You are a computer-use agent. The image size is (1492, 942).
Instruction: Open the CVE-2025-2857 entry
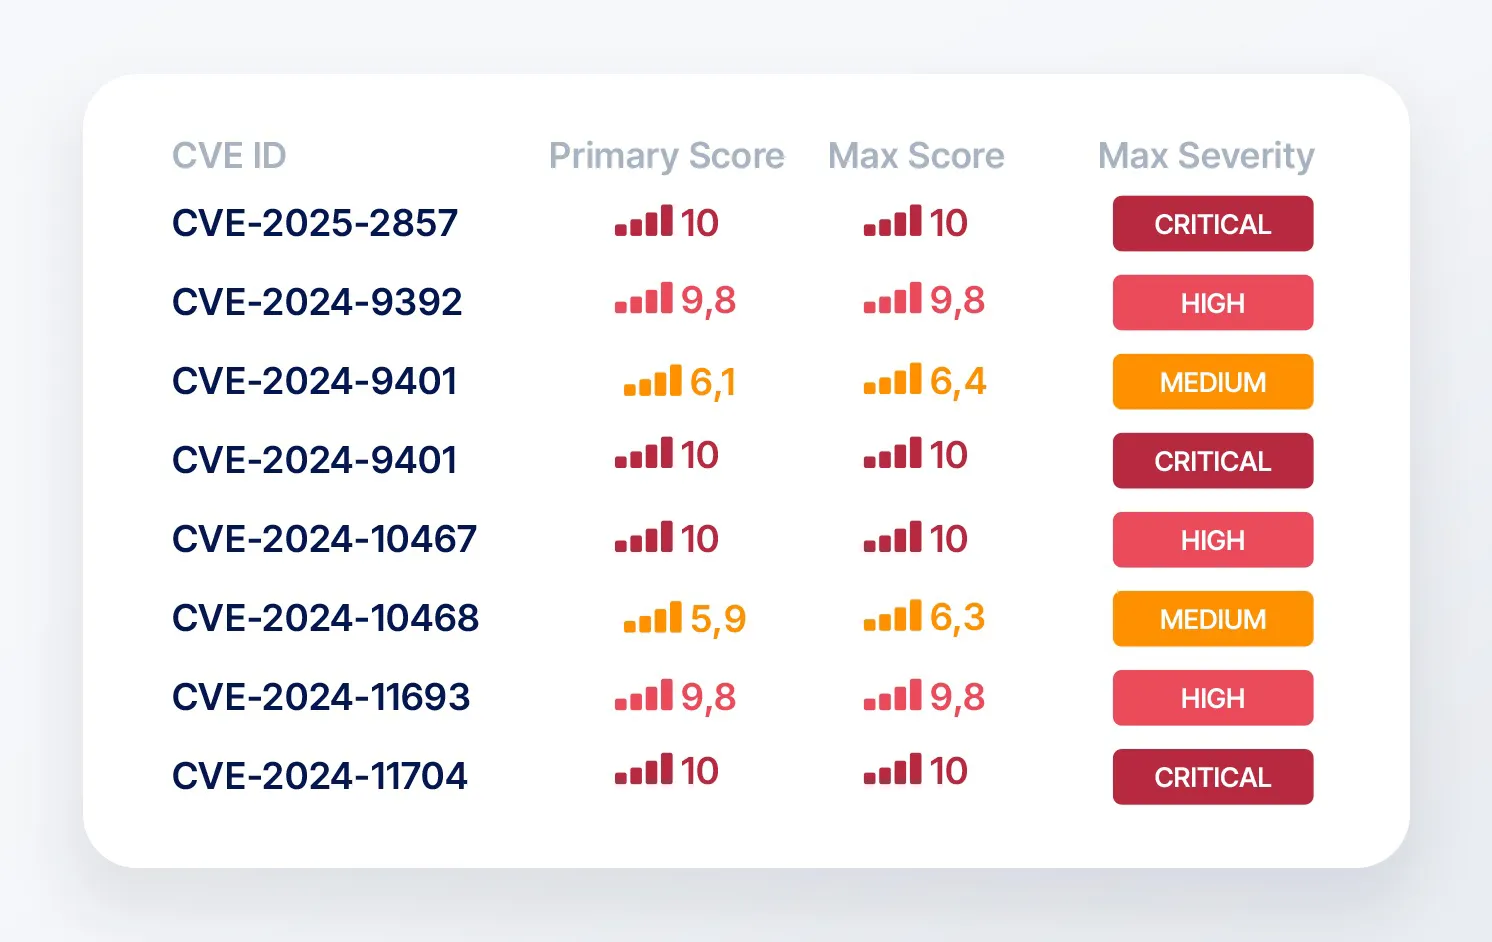(315, 223)
